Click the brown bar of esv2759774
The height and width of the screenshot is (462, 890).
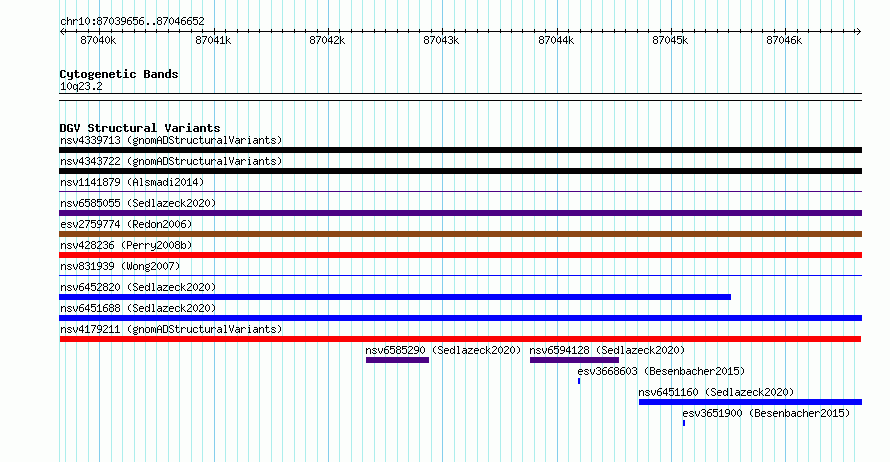tap(460, 234)
